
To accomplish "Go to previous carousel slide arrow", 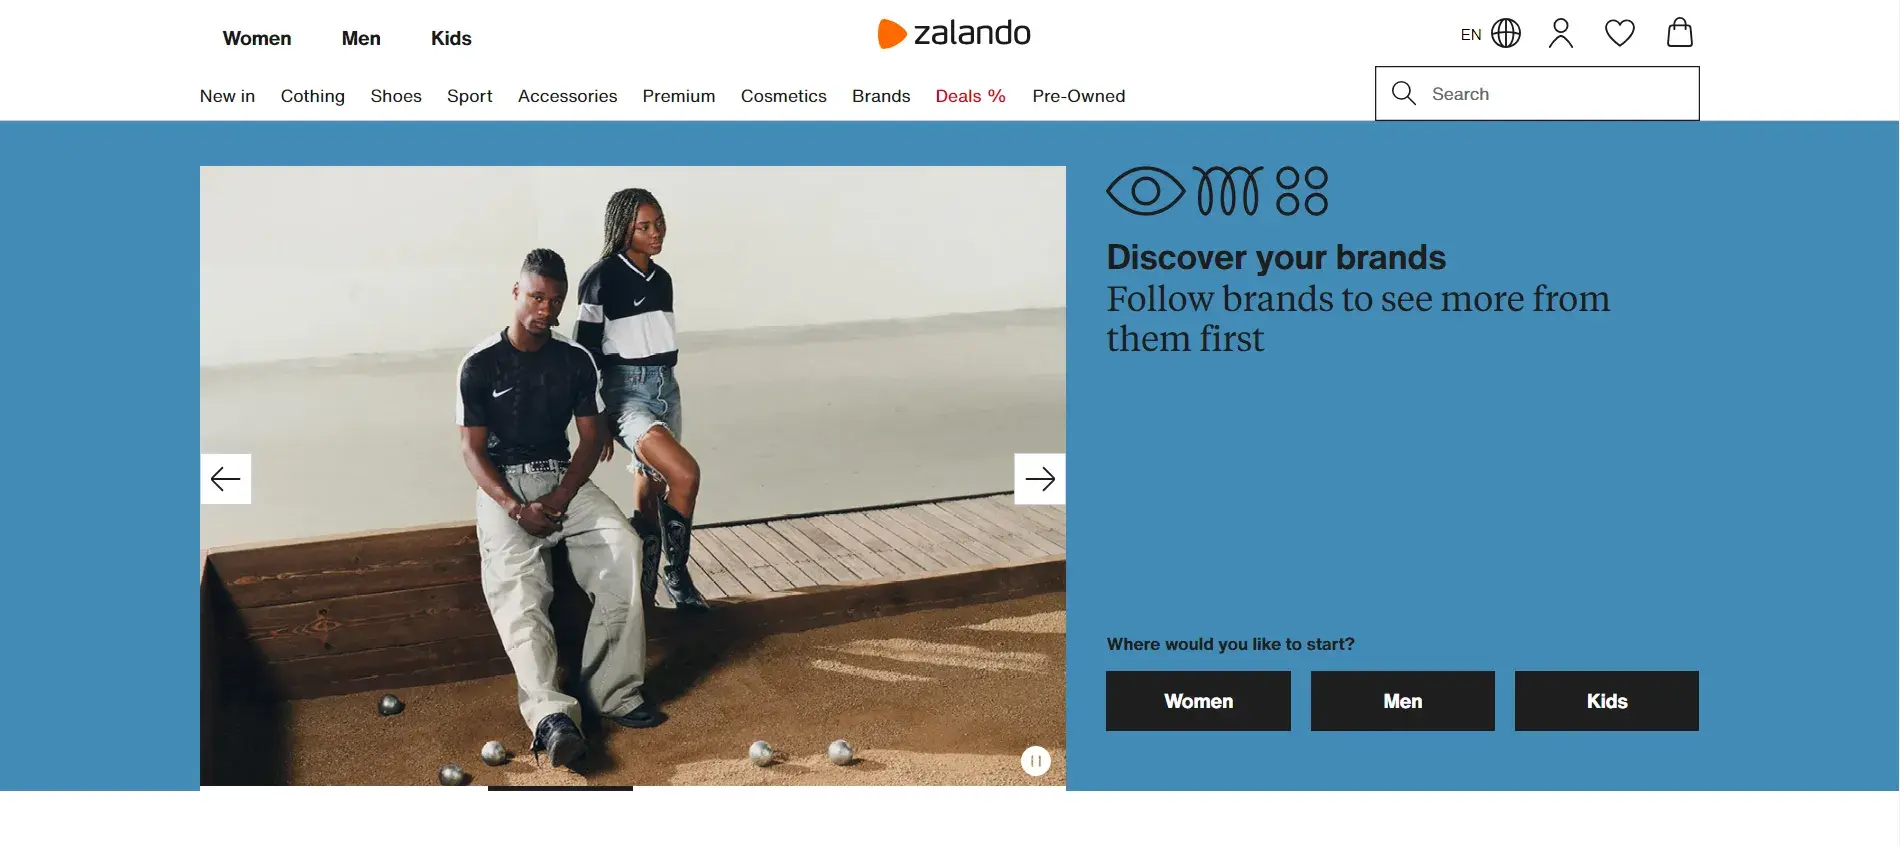I will pos(226,479).
